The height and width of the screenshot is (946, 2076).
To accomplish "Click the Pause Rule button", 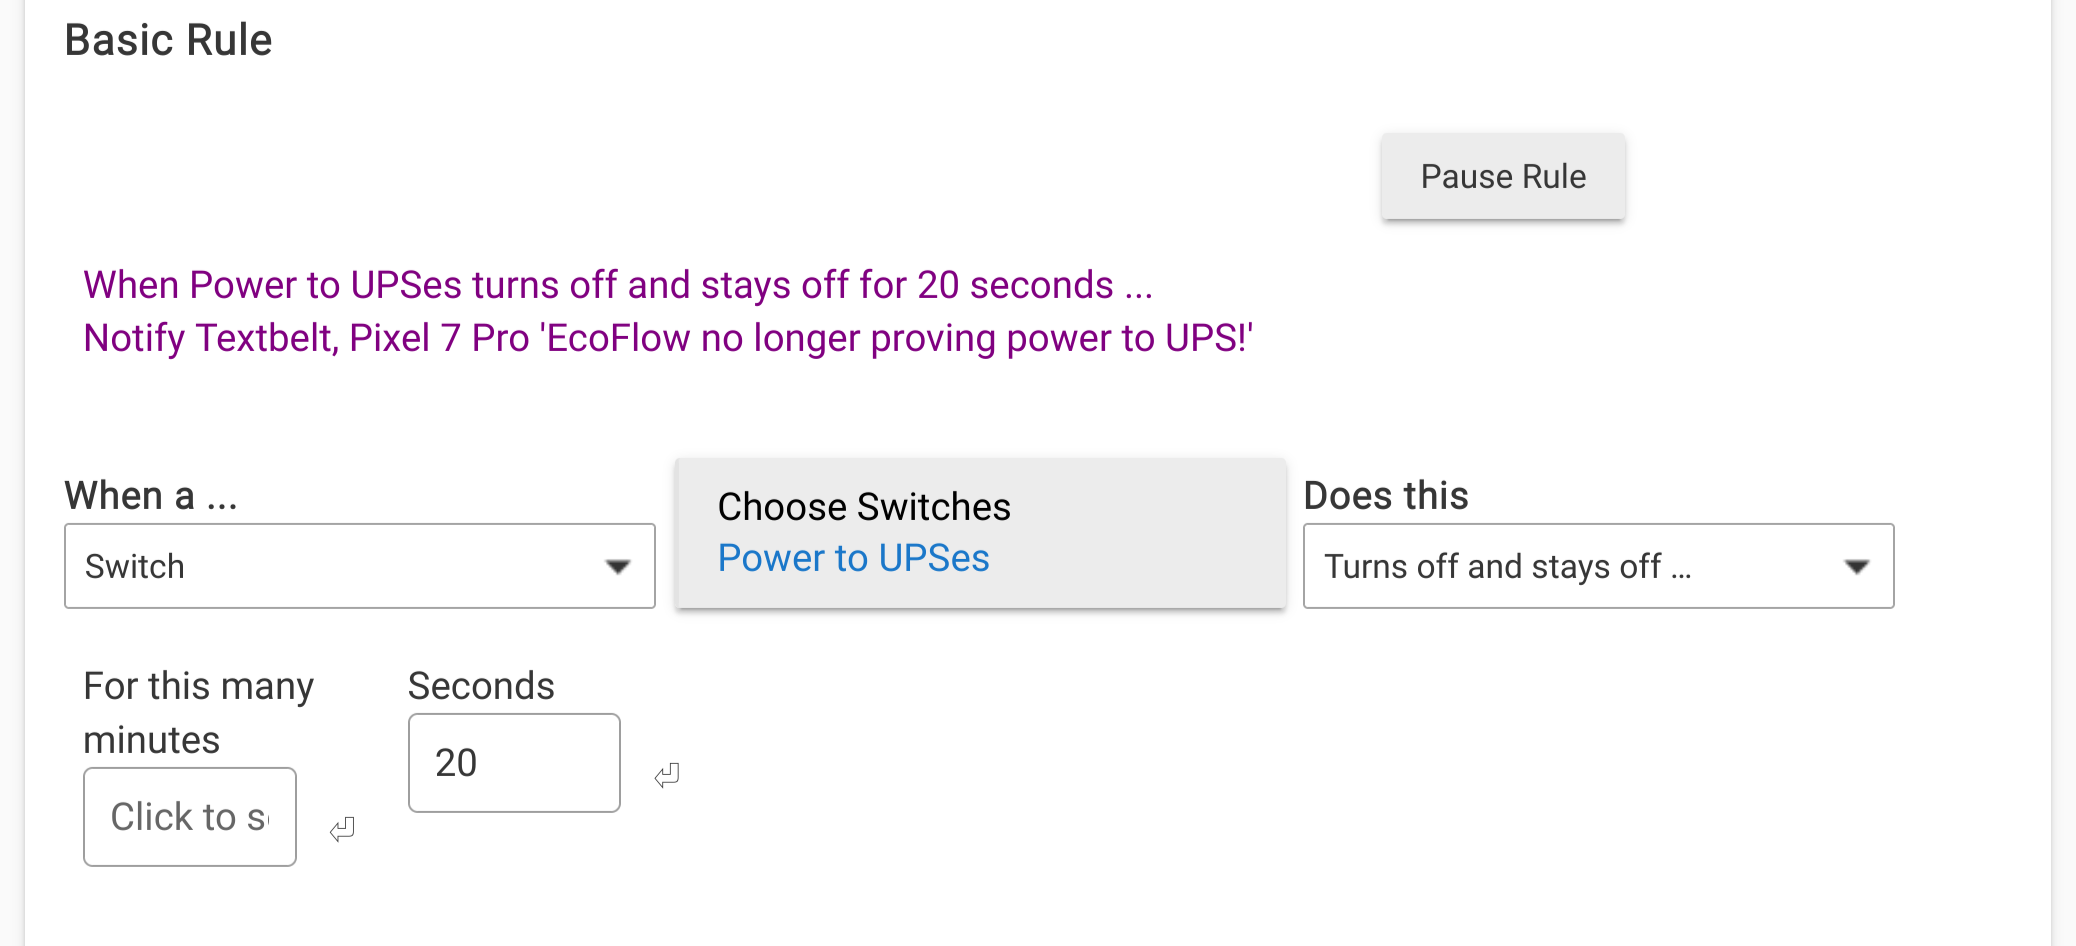I will (1503, 176).
